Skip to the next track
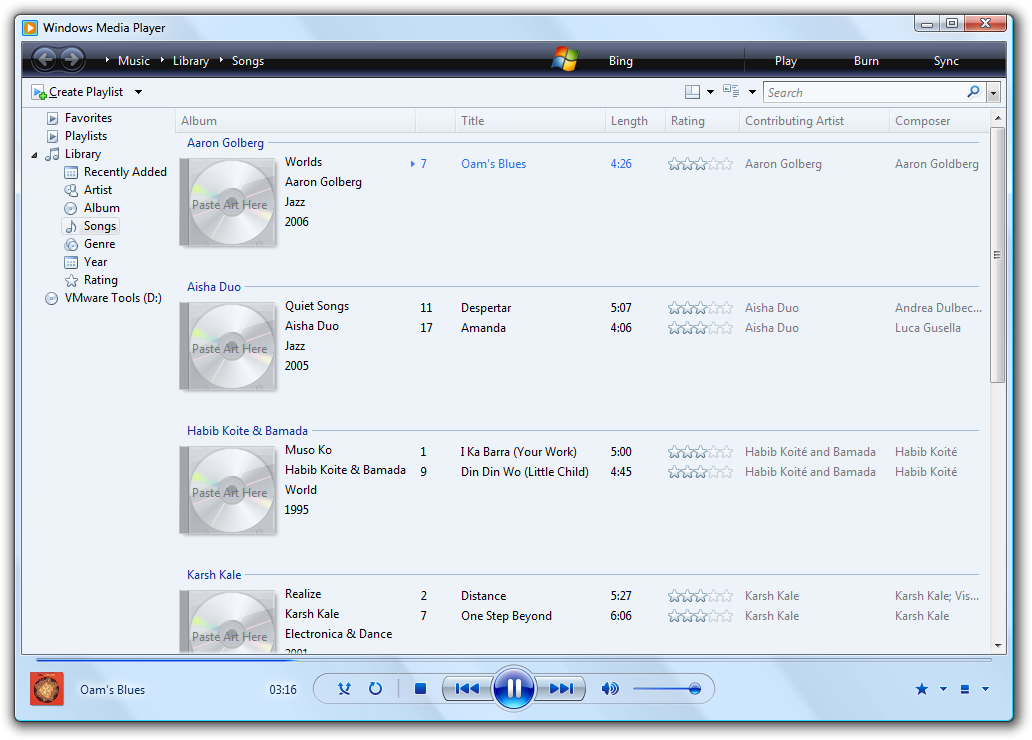Image resolution: width=1032 pixels, height=740 pixels. click(x=561, y=689)
